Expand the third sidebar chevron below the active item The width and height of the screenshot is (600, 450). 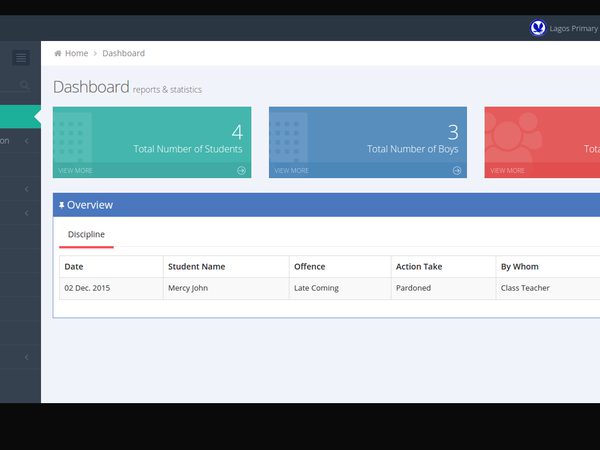click(x=26, y=213)
